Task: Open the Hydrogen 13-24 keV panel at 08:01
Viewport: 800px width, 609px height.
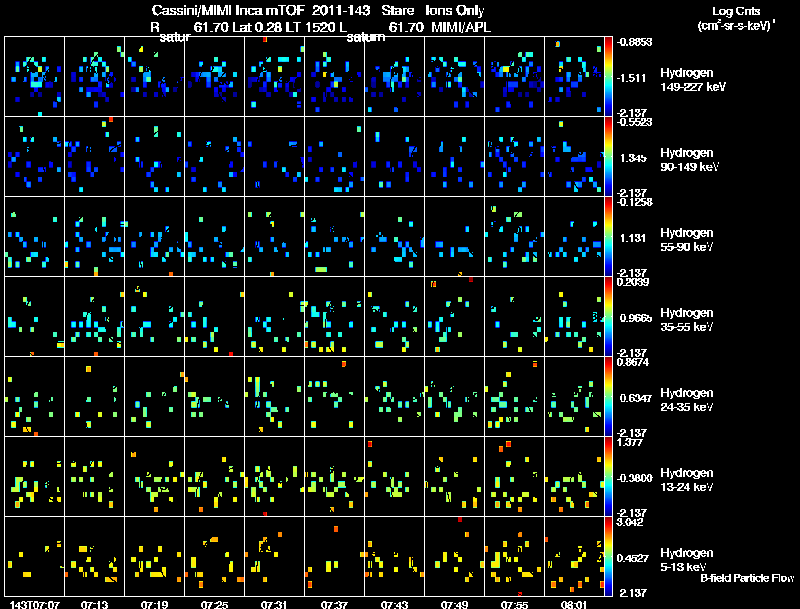Action: (x=574, y=477)
